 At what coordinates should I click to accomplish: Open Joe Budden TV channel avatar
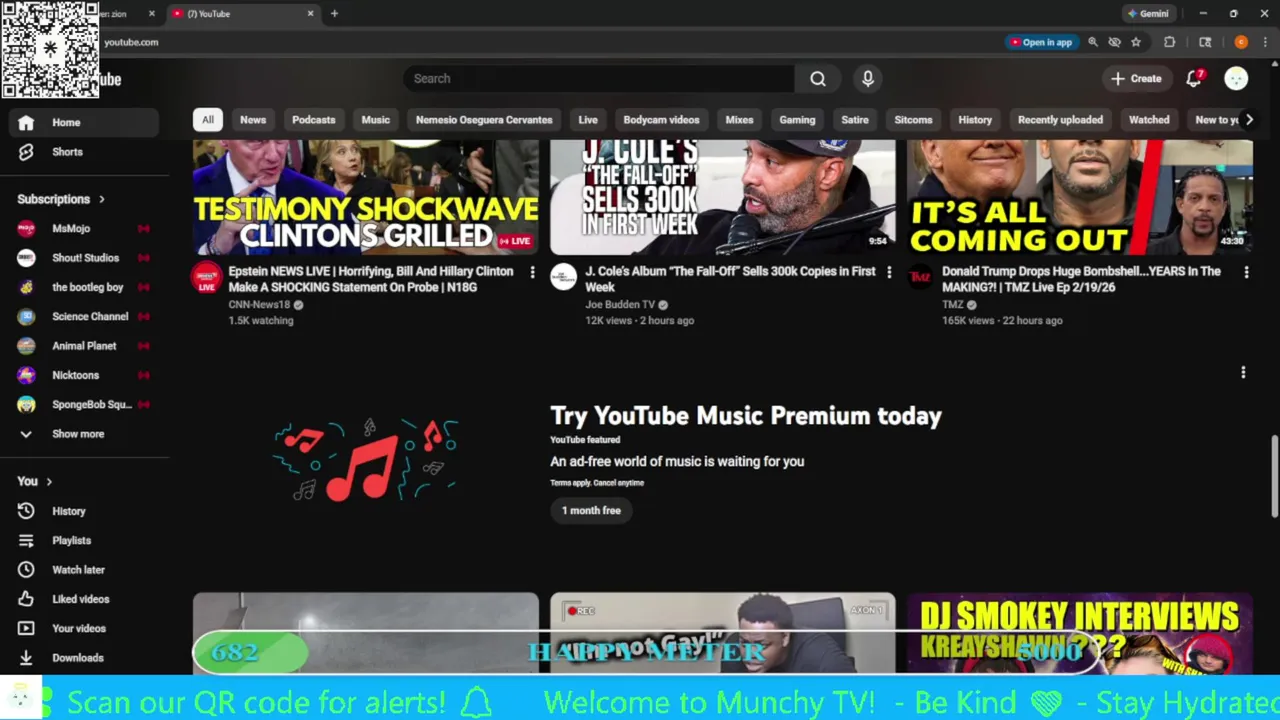coord(564,277)
